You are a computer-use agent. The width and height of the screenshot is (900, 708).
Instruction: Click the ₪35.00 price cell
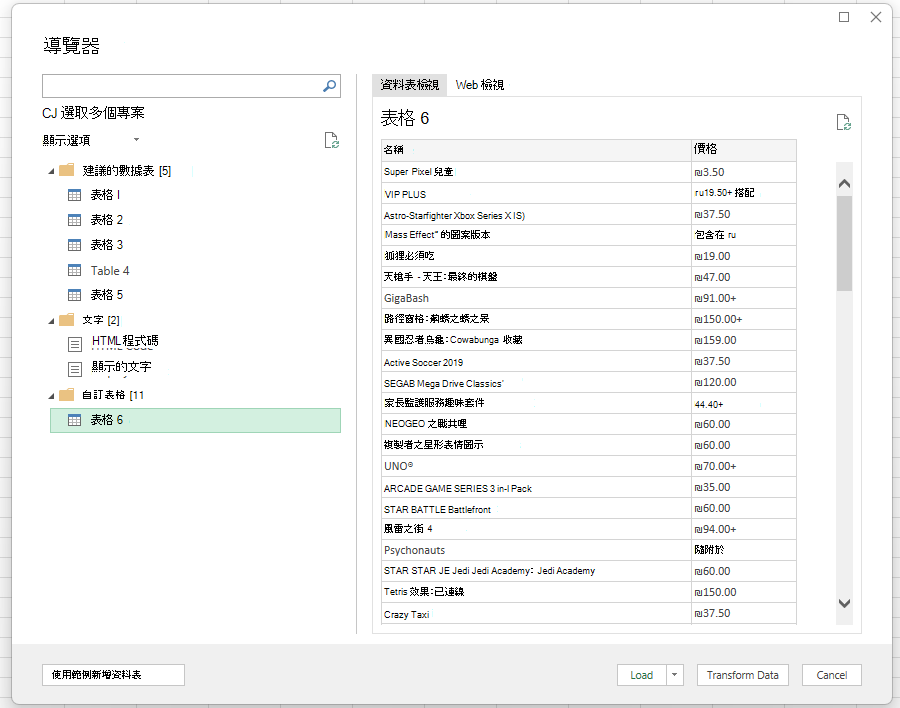pos(744,488)
